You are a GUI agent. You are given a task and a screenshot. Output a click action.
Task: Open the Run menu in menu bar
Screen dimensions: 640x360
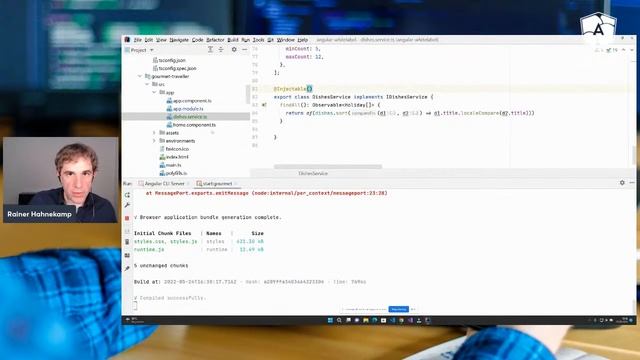[245, 40]
